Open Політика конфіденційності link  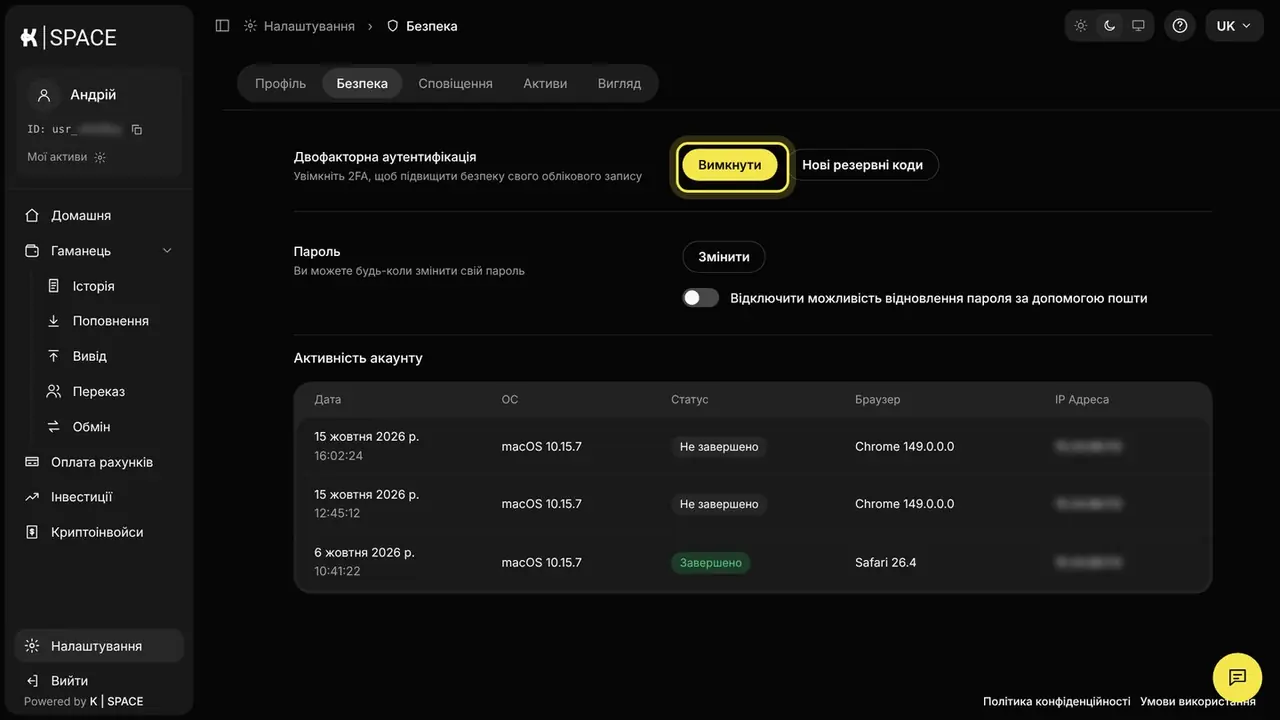(1056, 702)
